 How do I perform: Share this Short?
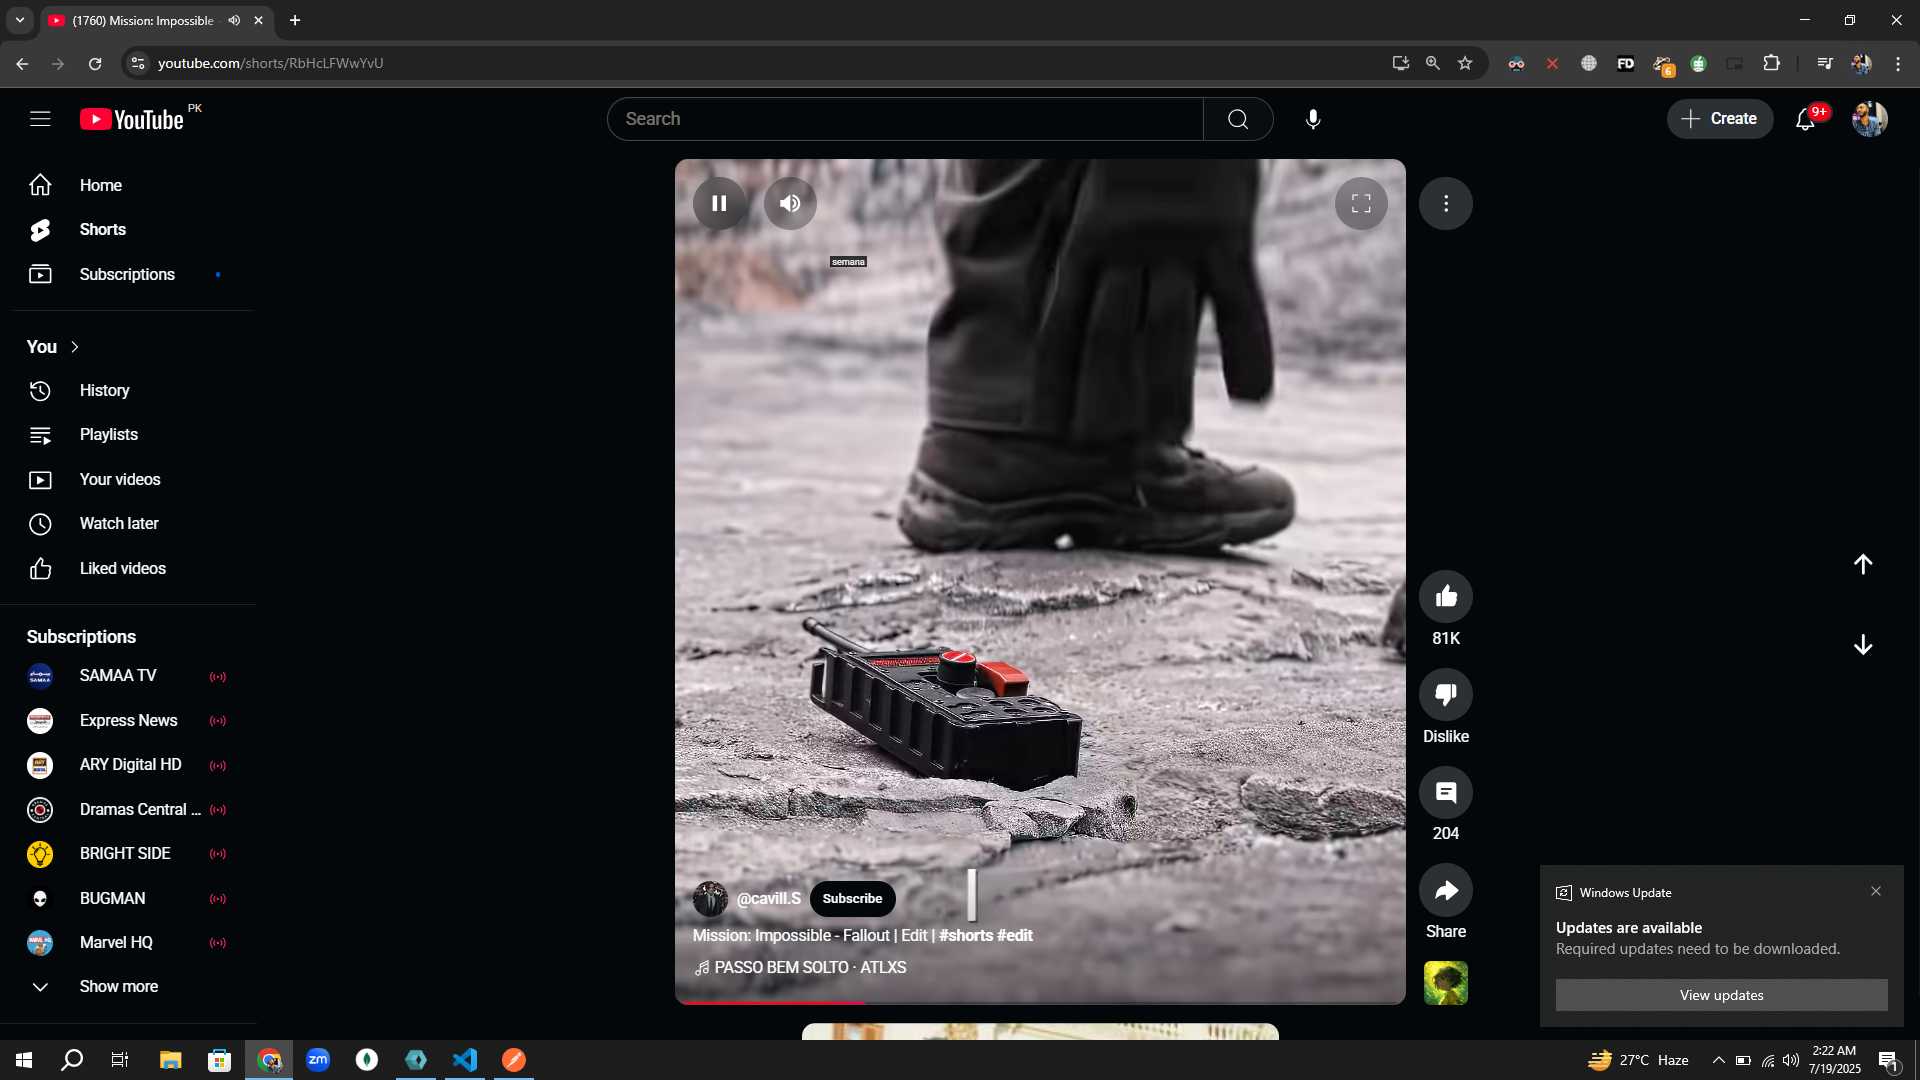[1446, 891]
